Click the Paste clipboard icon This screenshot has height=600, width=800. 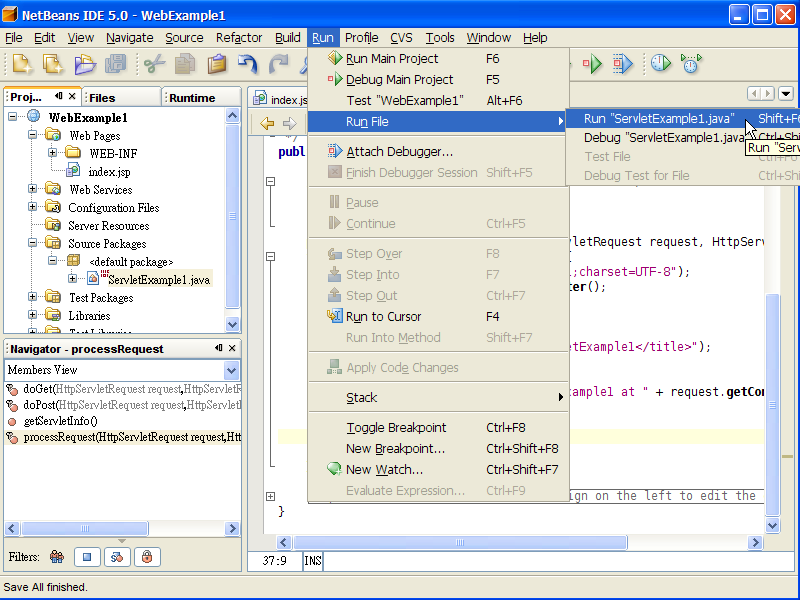[x=216, y=64]
